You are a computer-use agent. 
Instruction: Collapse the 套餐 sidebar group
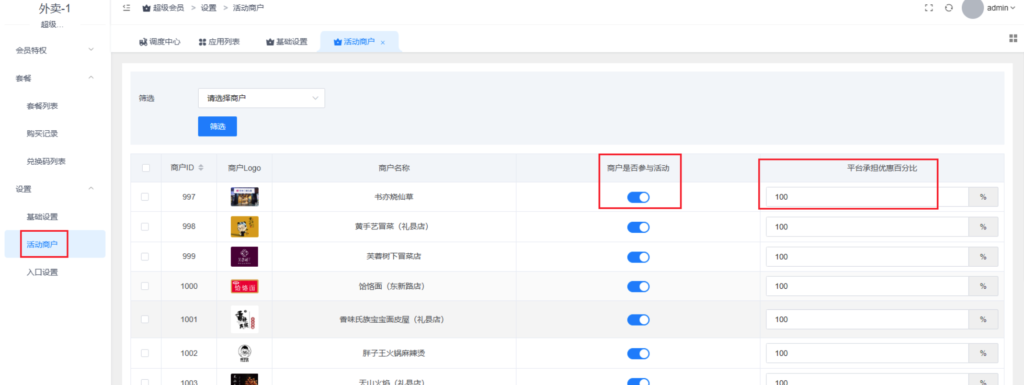(x=56, y=78)
